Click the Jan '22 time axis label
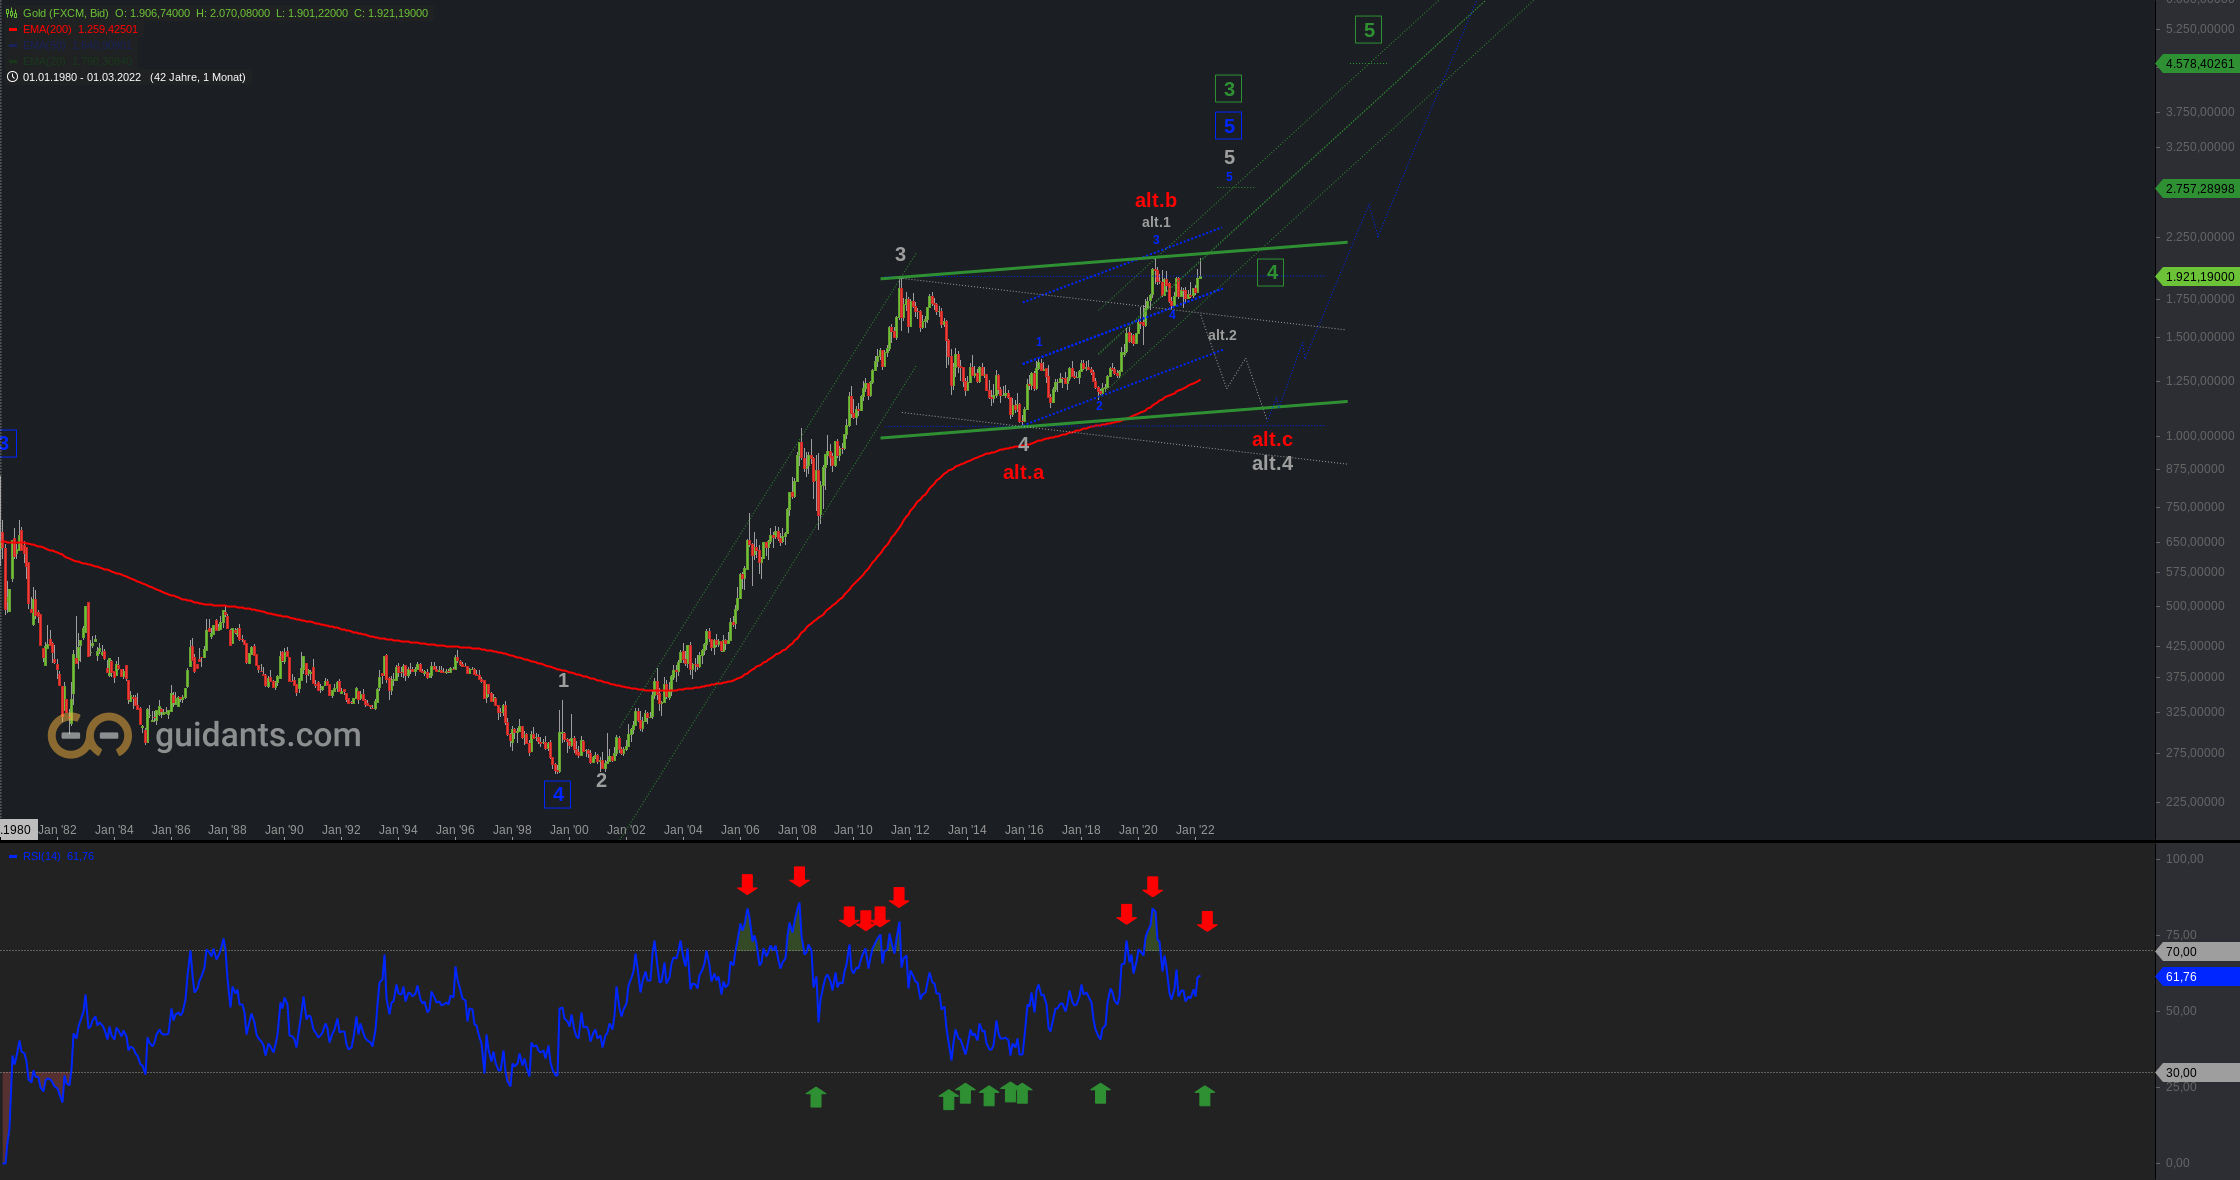This screenshot has height=1180, width=2240. pos(1195,830)
